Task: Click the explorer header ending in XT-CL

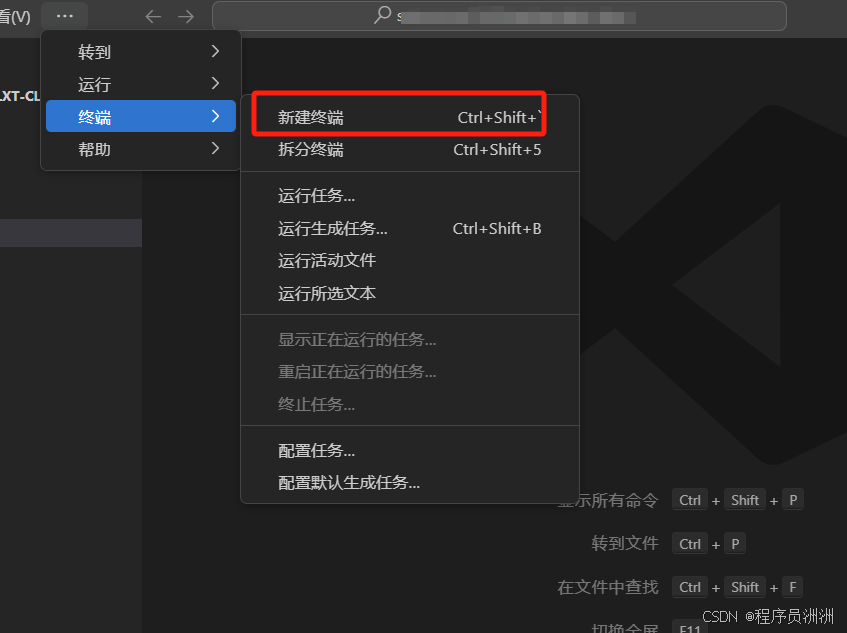Action: pyautogui.click(x=20, y=96)
